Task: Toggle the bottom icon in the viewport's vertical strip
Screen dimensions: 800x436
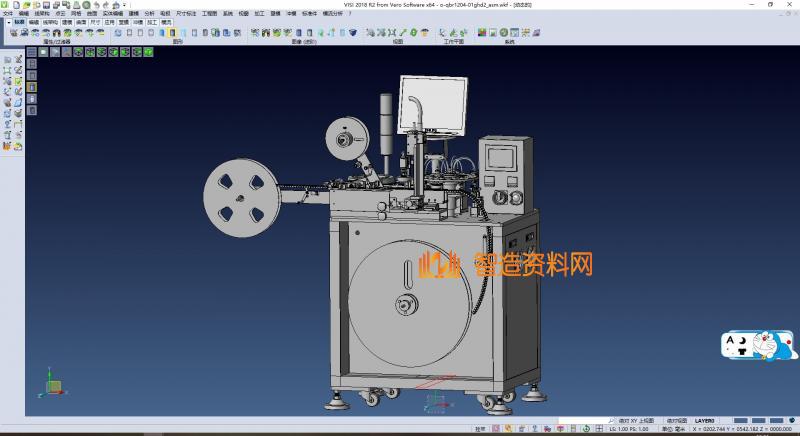Action: (x=32, y=110)
